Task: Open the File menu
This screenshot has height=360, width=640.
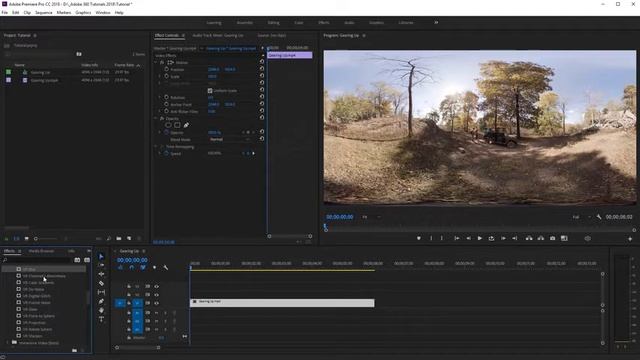Action: click(4, 13)
